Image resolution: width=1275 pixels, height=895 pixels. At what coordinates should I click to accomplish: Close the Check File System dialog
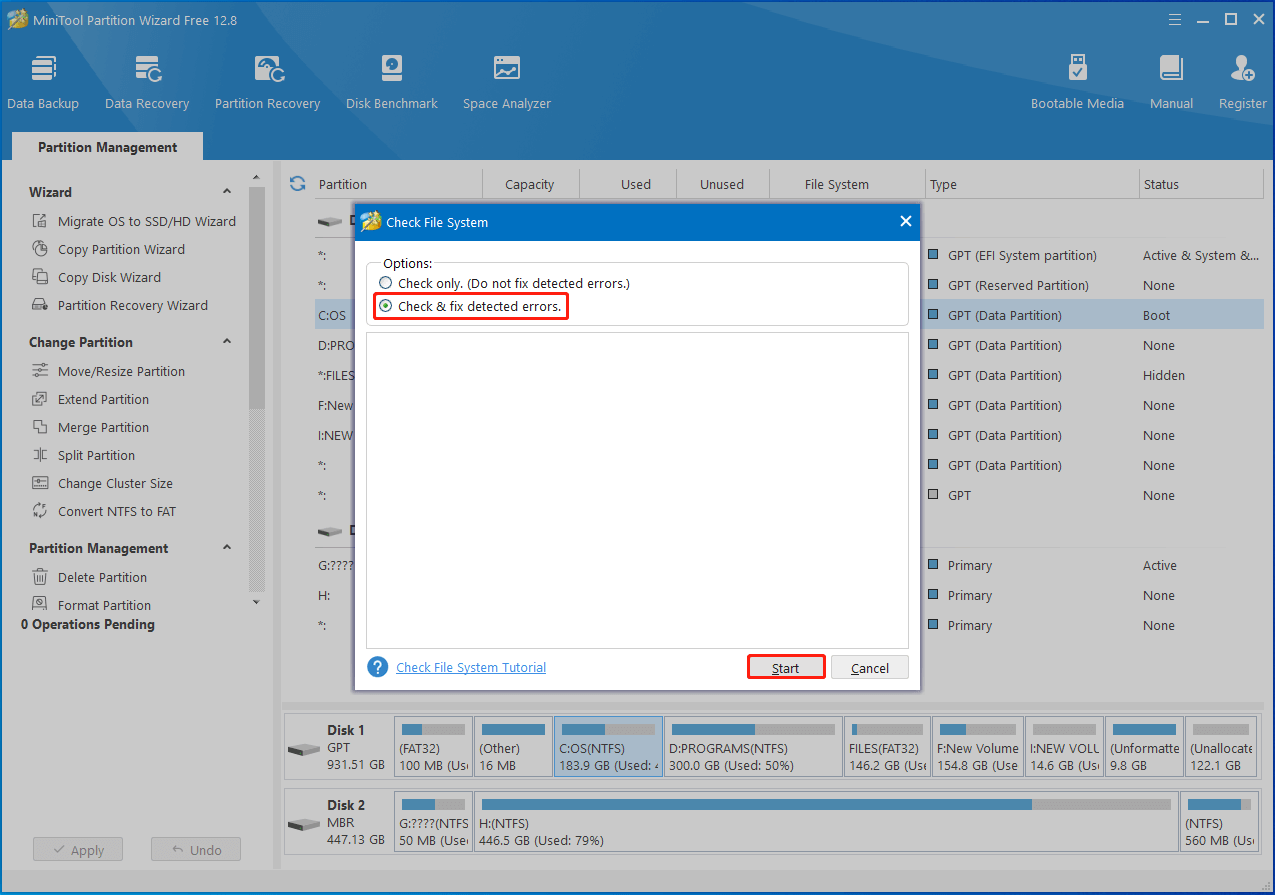[905, 221]
